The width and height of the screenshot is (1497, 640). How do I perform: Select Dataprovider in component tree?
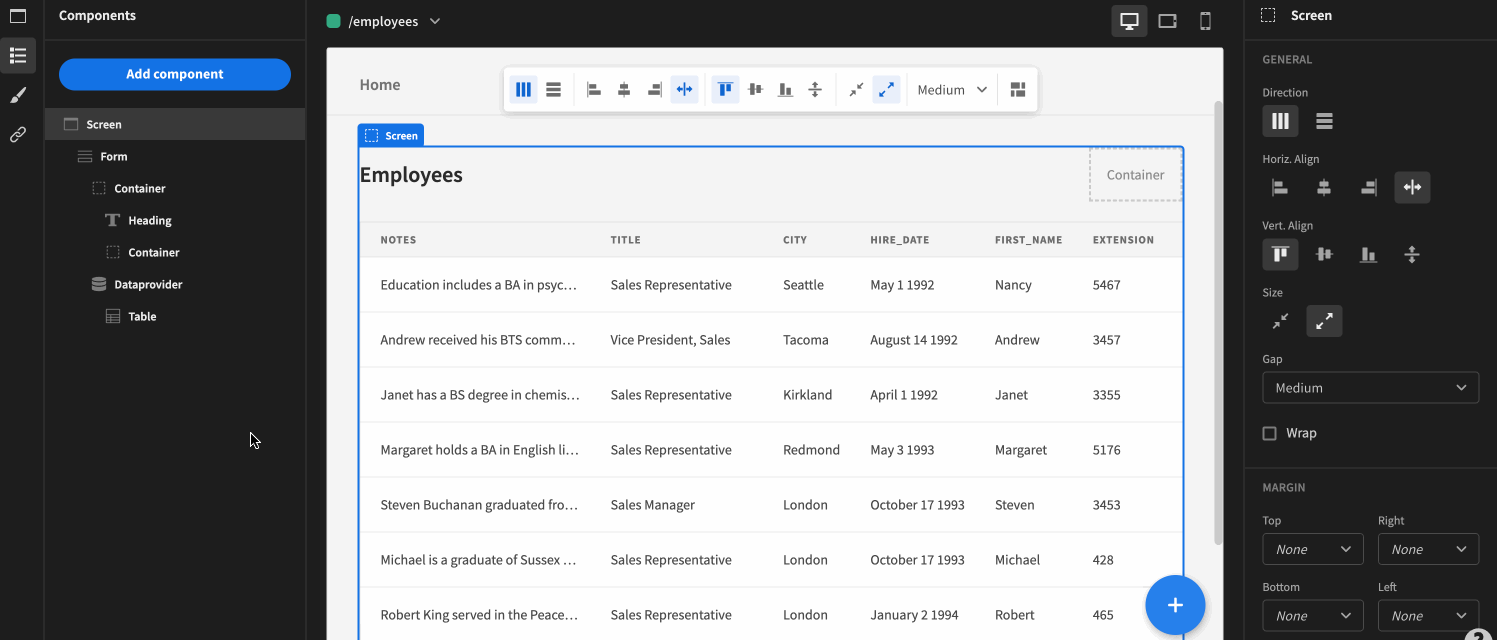(148, 284)
